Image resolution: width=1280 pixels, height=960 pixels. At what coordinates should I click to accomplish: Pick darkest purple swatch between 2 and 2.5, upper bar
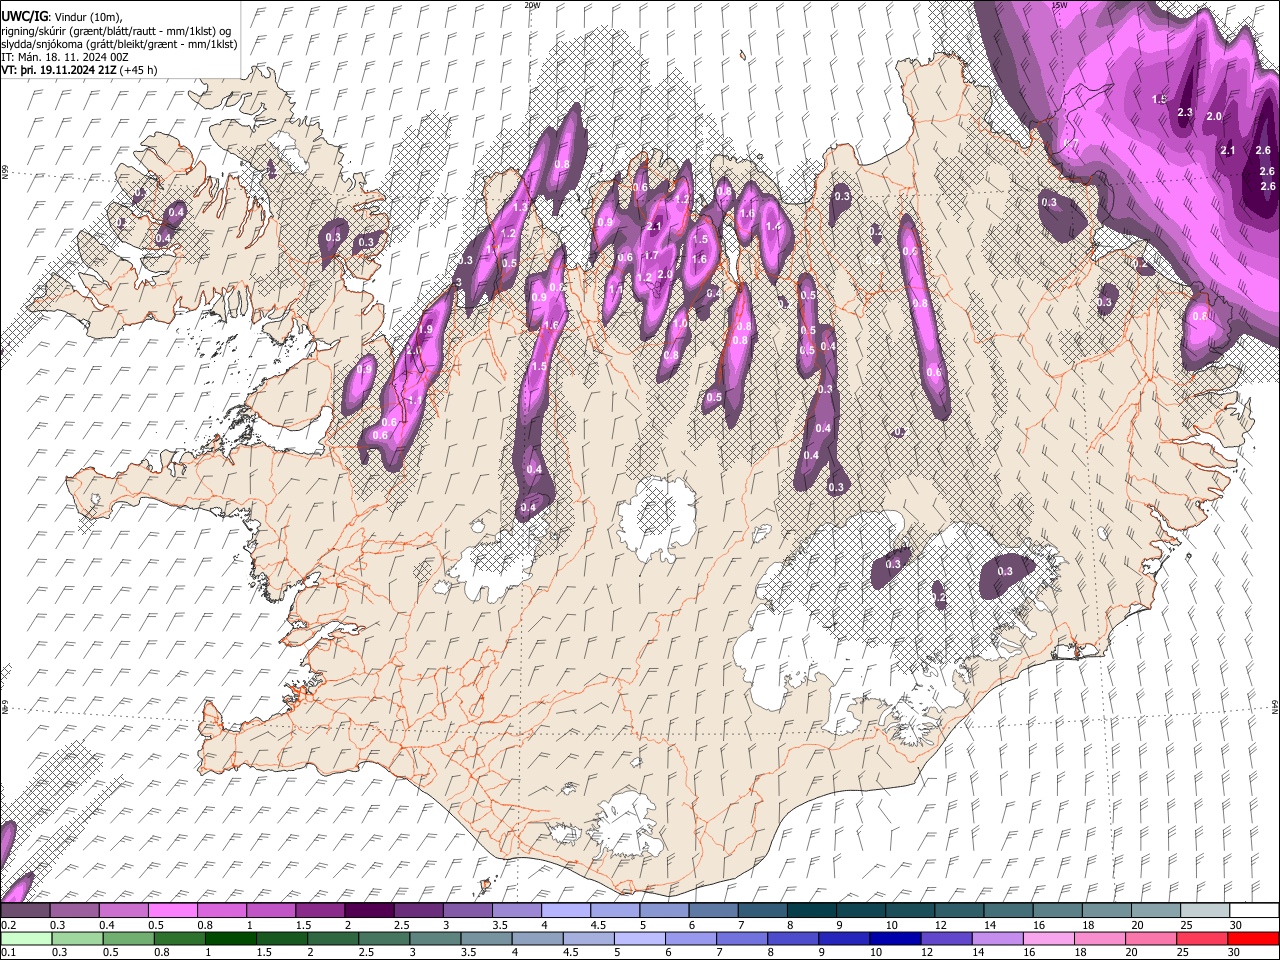[368, 911]
